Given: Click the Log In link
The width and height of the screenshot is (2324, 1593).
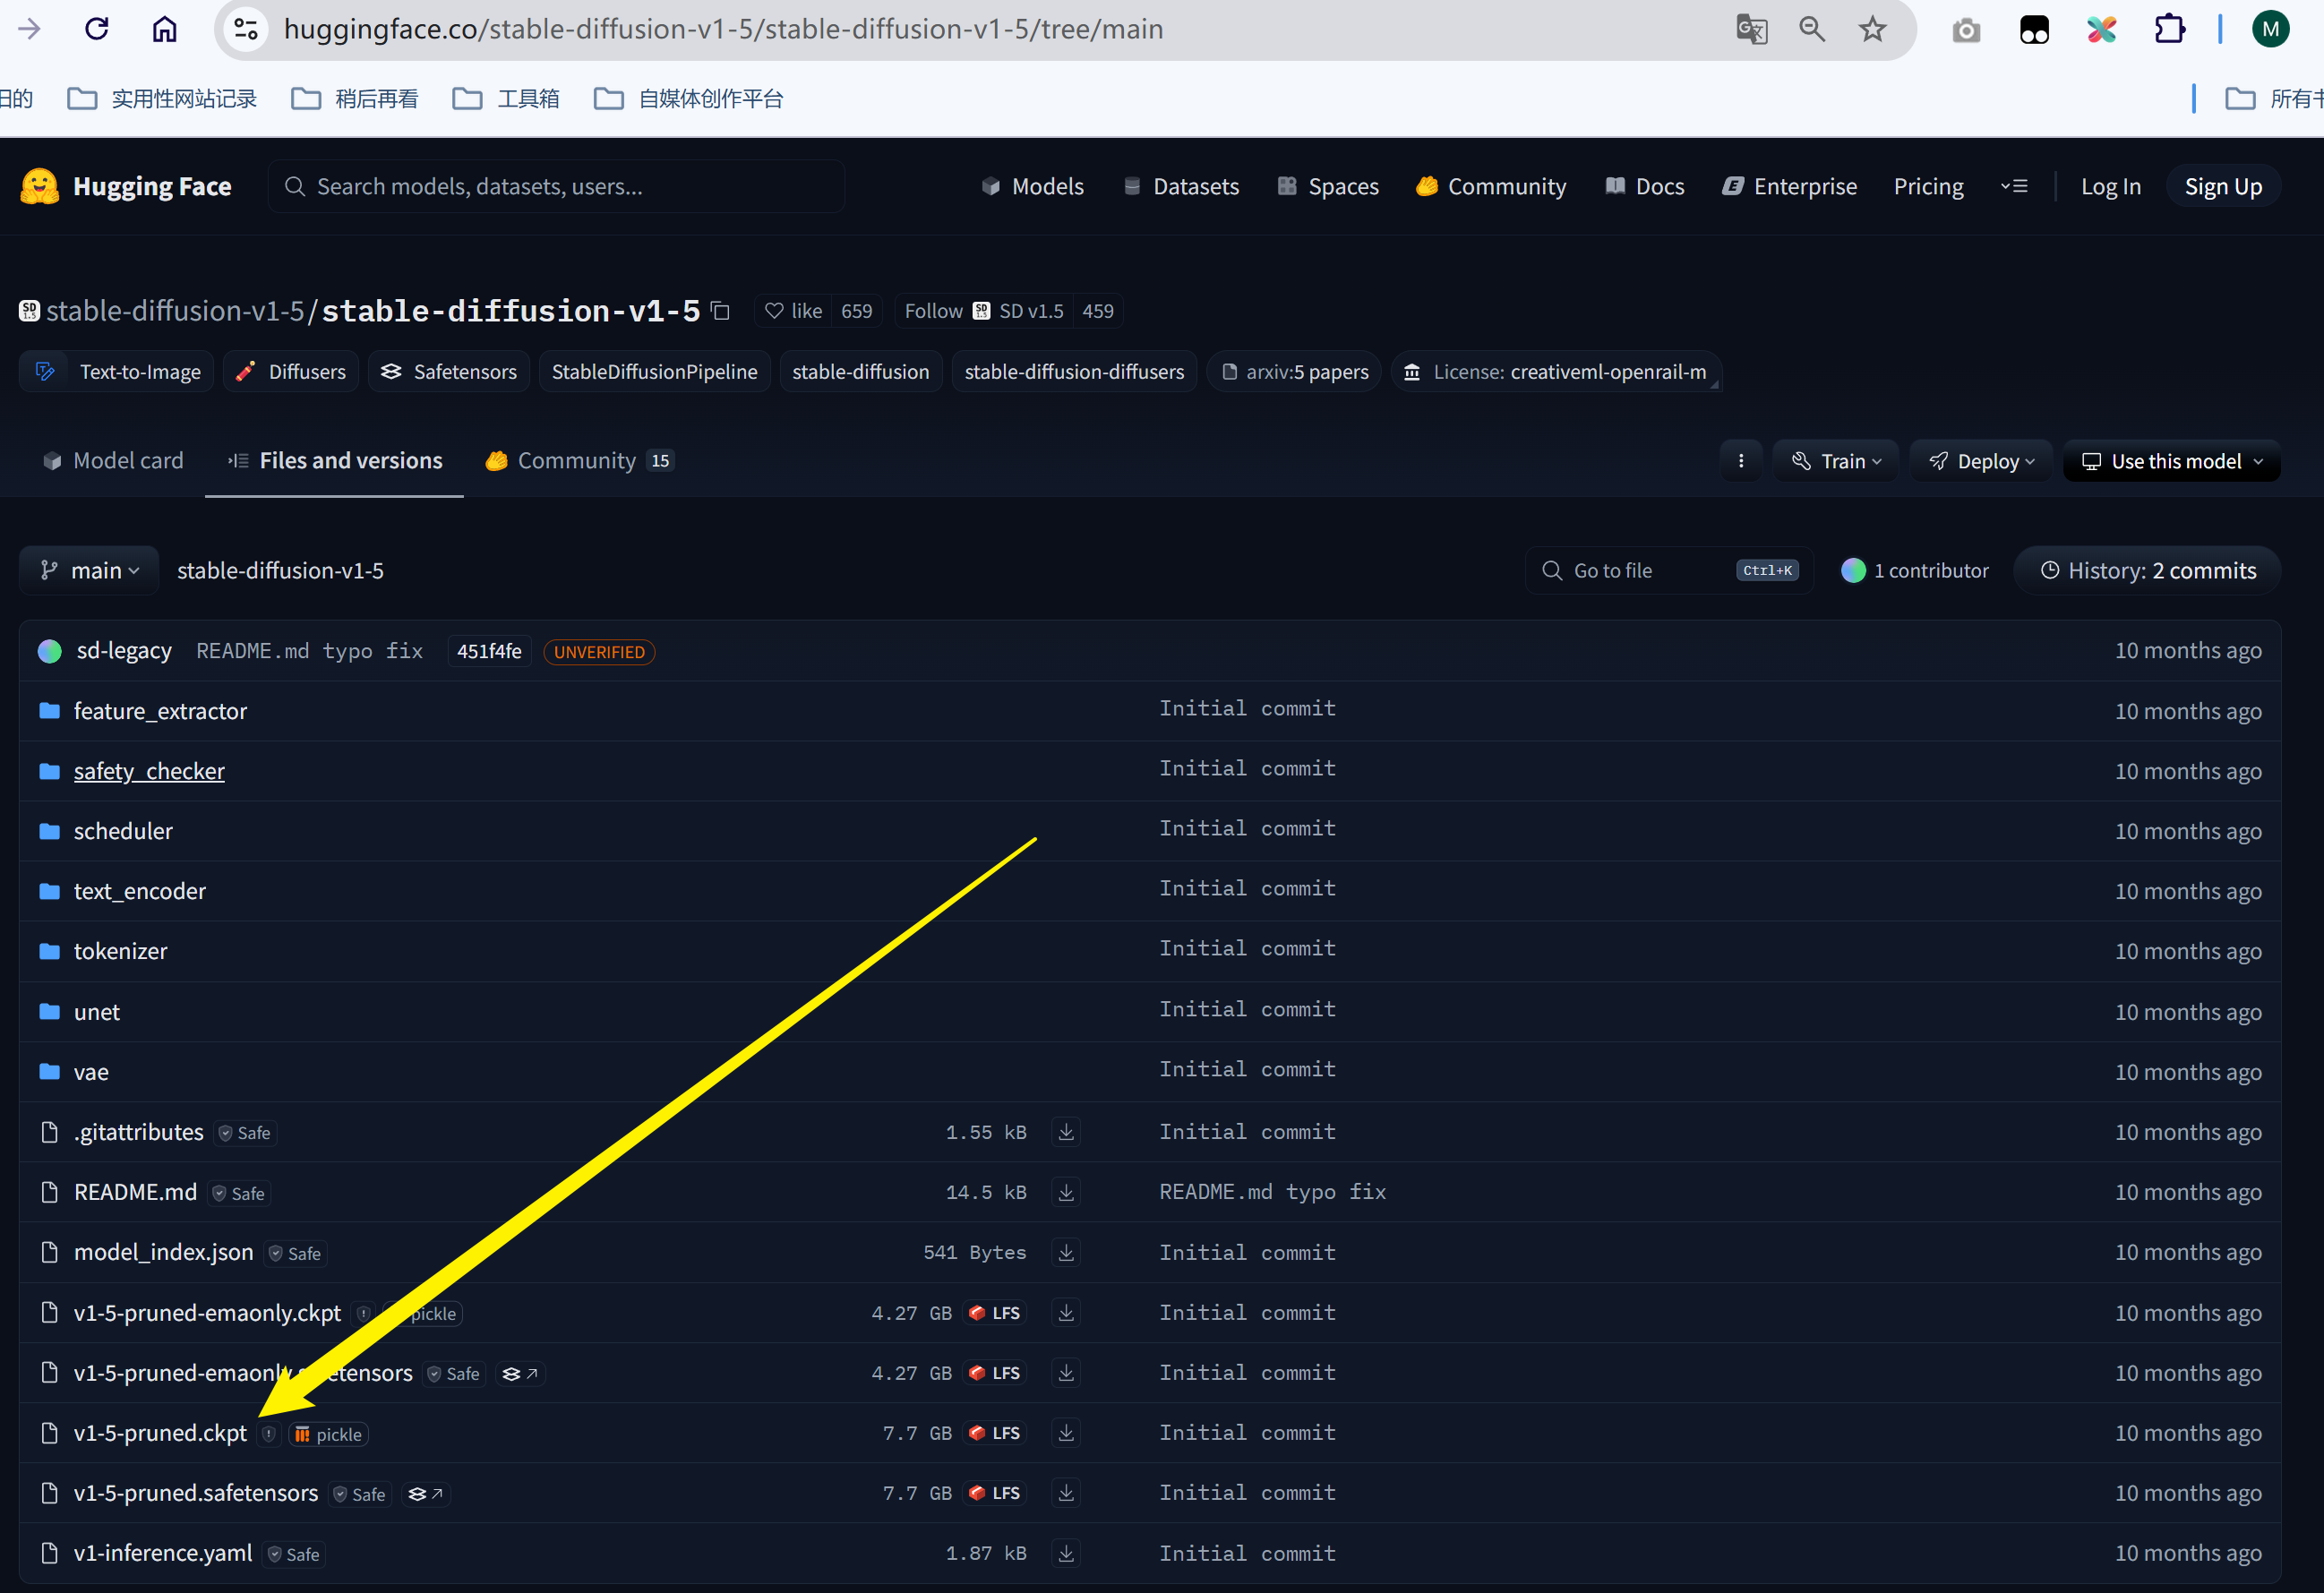Looking at the screenshot, I should [2110, 187].
